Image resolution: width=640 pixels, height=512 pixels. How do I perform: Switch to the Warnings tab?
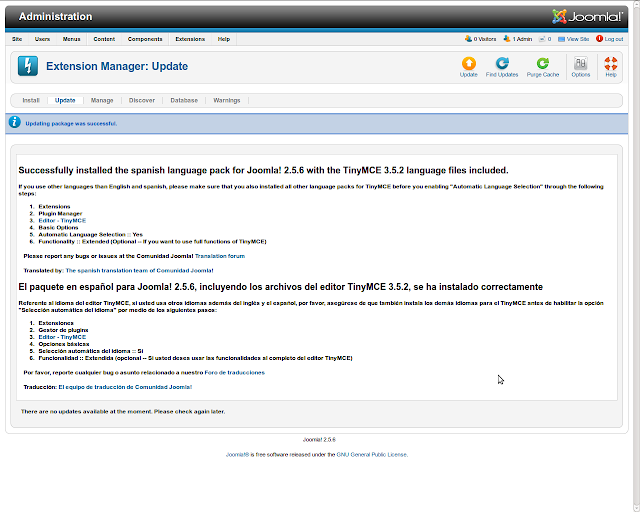pyautogui.click(x=227, y=100)
